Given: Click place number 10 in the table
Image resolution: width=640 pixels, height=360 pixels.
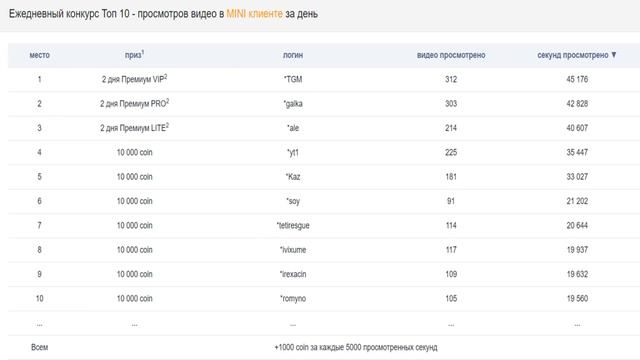Looking at the screenshot, I should tap(40, 298).
